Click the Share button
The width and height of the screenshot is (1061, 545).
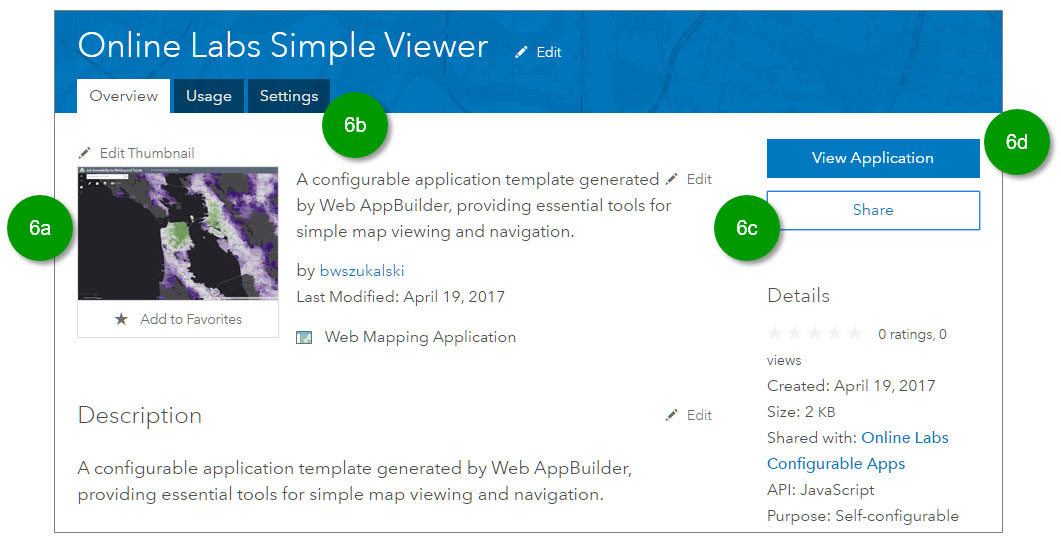873,210
